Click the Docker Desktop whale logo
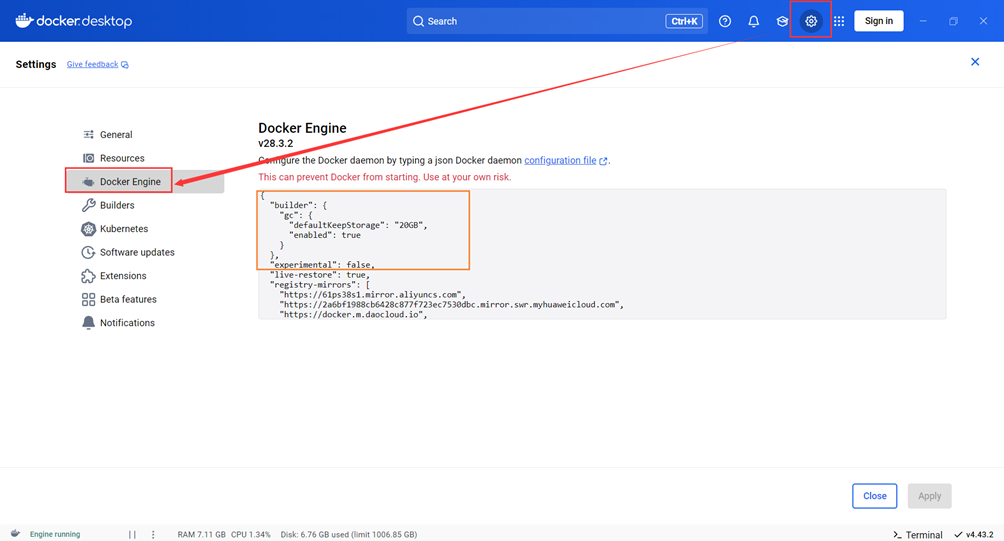Screen dimensions: 1004x541 [24, 20]
